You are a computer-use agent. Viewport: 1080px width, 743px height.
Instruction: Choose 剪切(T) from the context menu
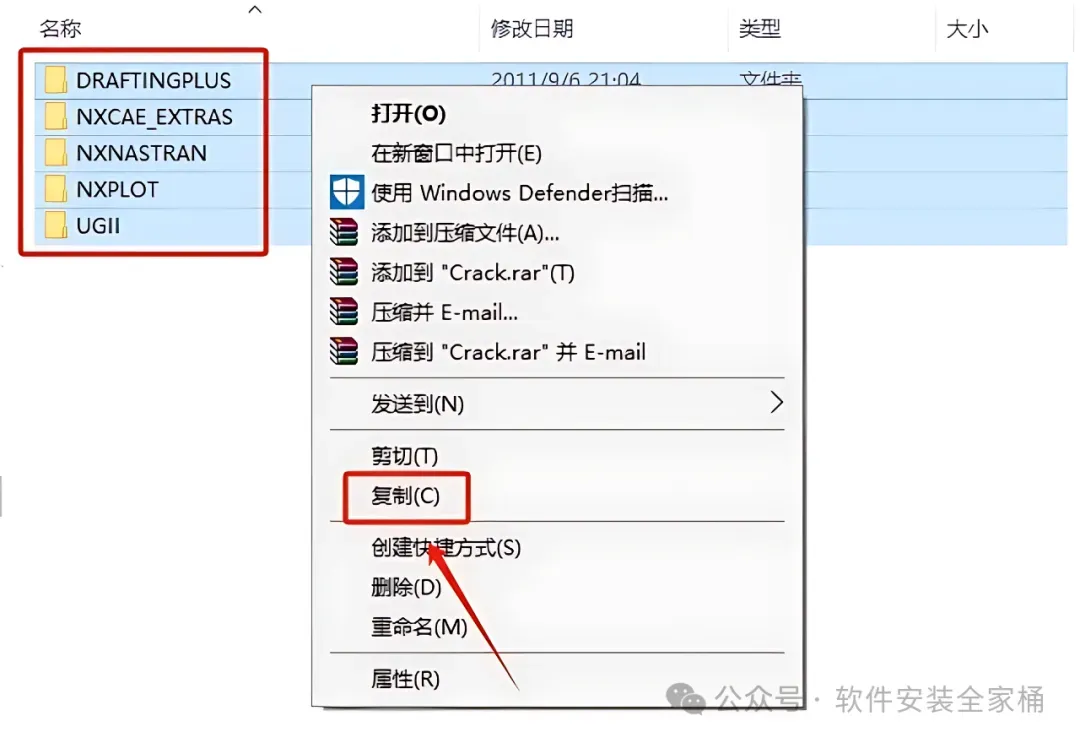[x=404, y=456]
